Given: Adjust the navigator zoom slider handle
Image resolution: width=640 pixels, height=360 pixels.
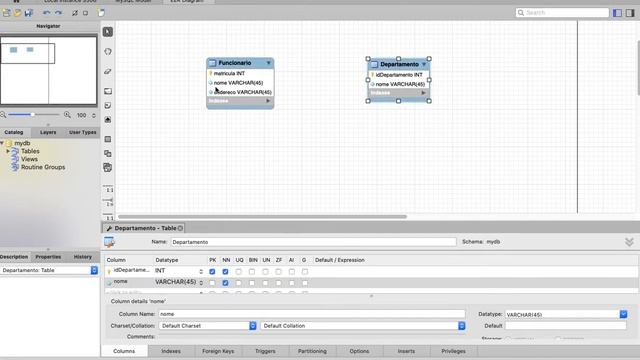Looking at the screenshot, I should (32, 115).
